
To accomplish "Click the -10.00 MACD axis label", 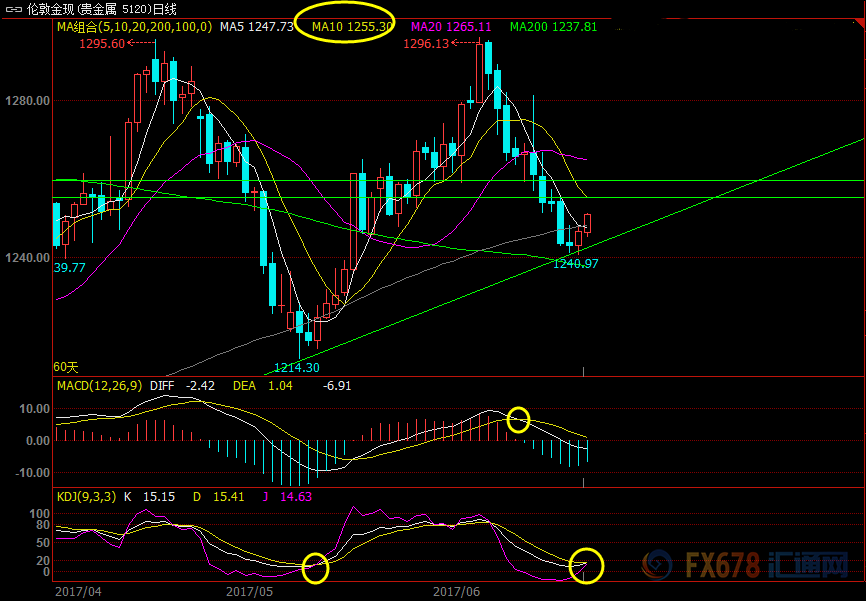I will (x=33, y=473).
